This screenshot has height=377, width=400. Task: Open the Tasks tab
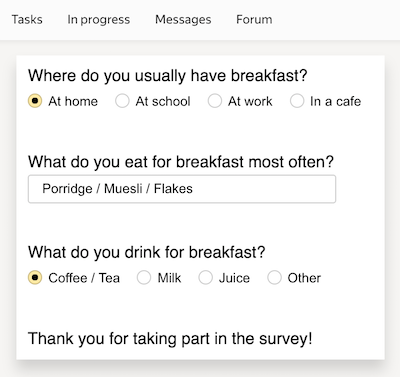pos(27,19)
